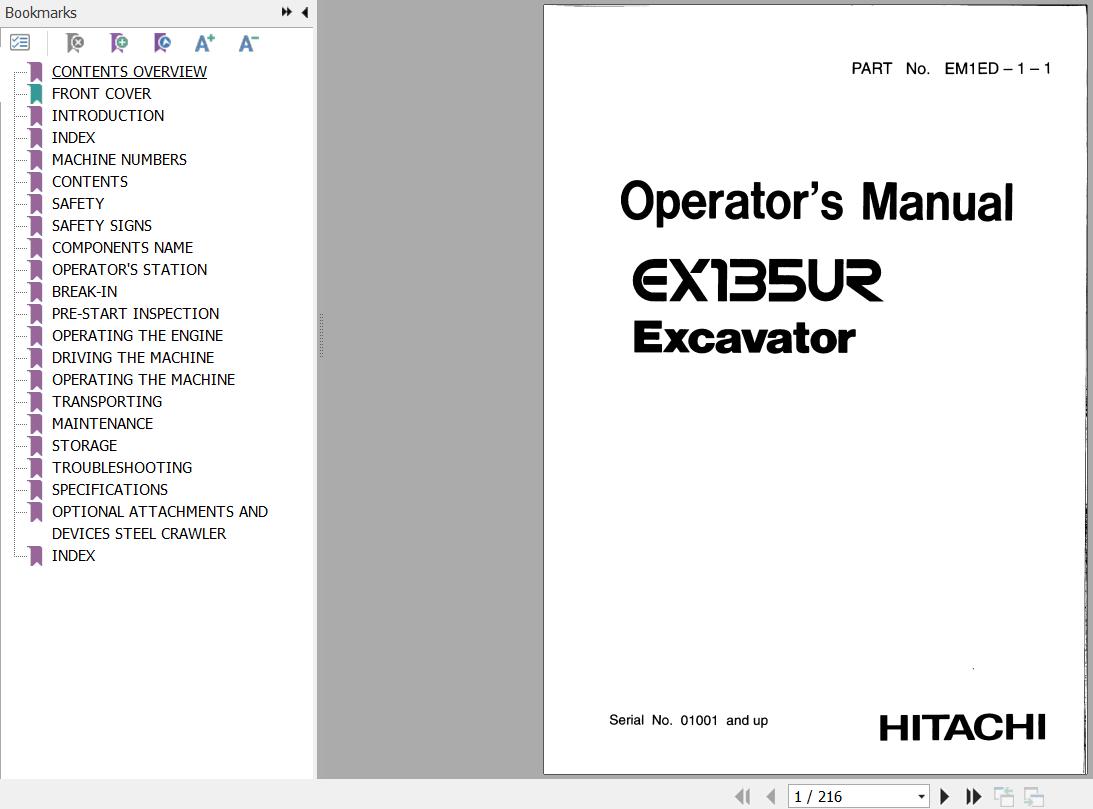Click the EX135UR model name on page

click(x=758, y=280)
